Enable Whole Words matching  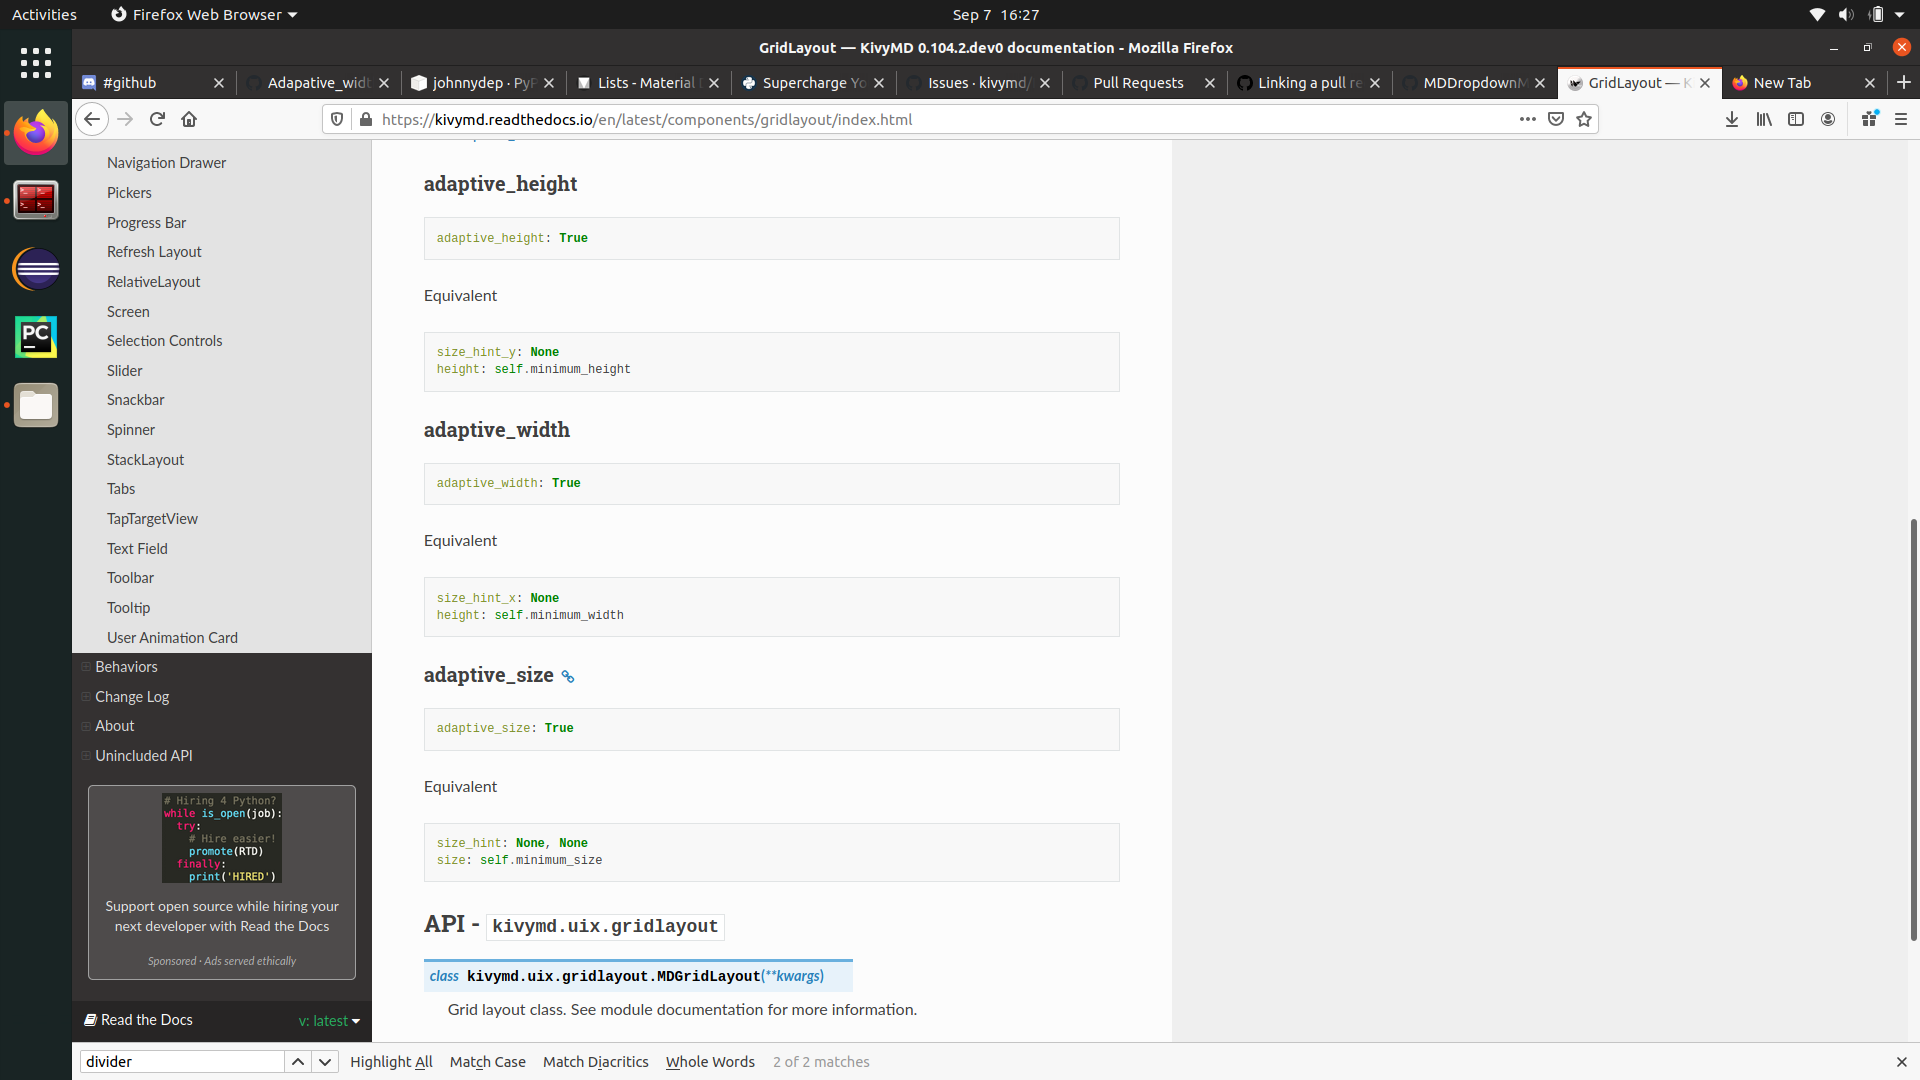[x=710, y=1061]
